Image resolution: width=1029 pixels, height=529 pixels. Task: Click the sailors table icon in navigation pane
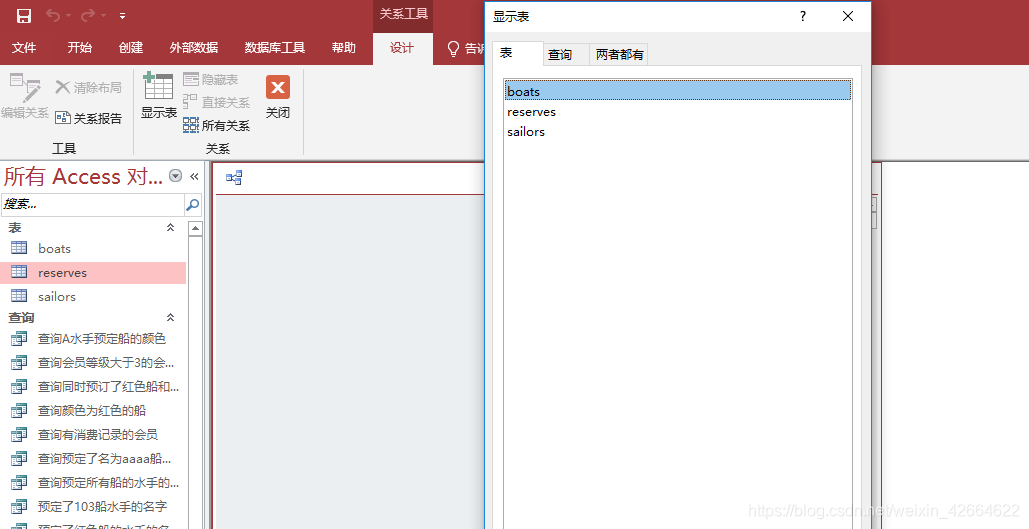pyautogui.click(x=19, y=295)
